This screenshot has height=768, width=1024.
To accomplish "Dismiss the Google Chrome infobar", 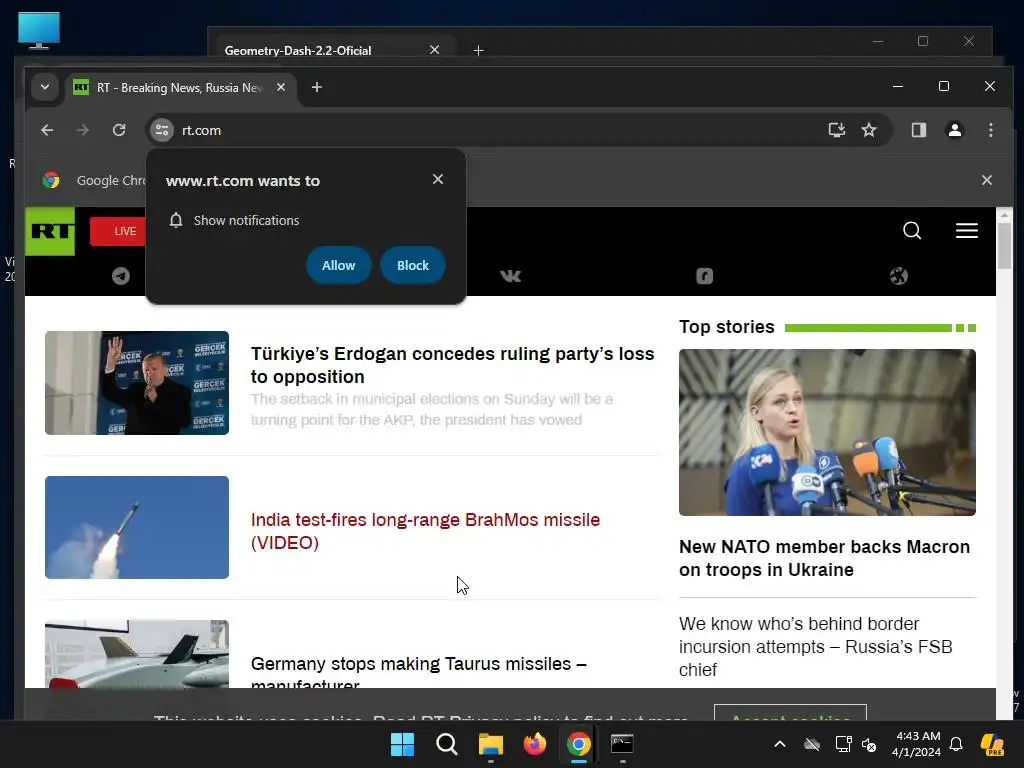I will pos(987,180).
